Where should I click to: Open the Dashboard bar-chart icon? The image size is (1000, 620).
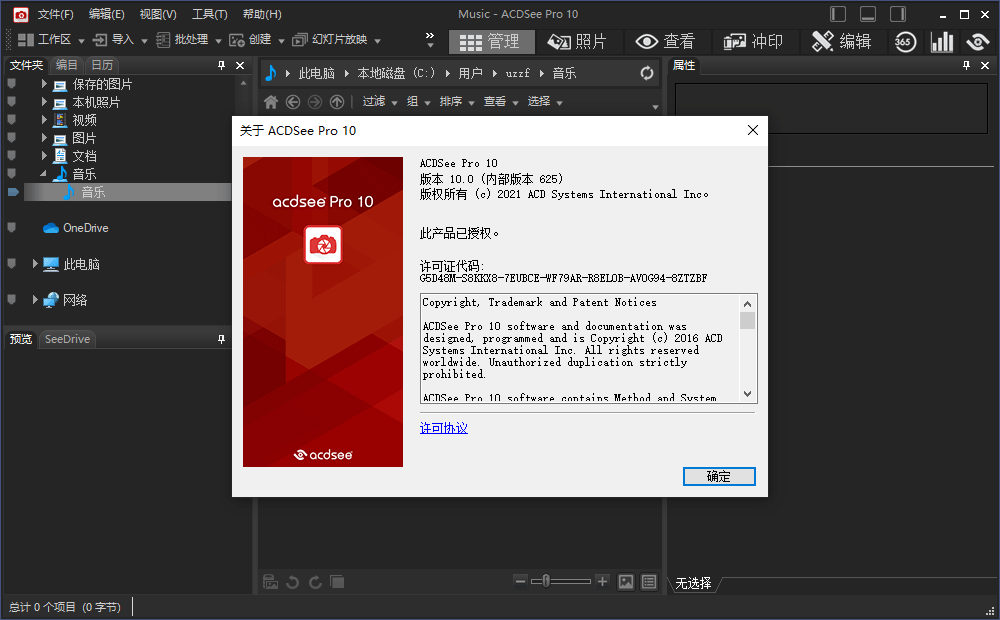tap(941, 42)
